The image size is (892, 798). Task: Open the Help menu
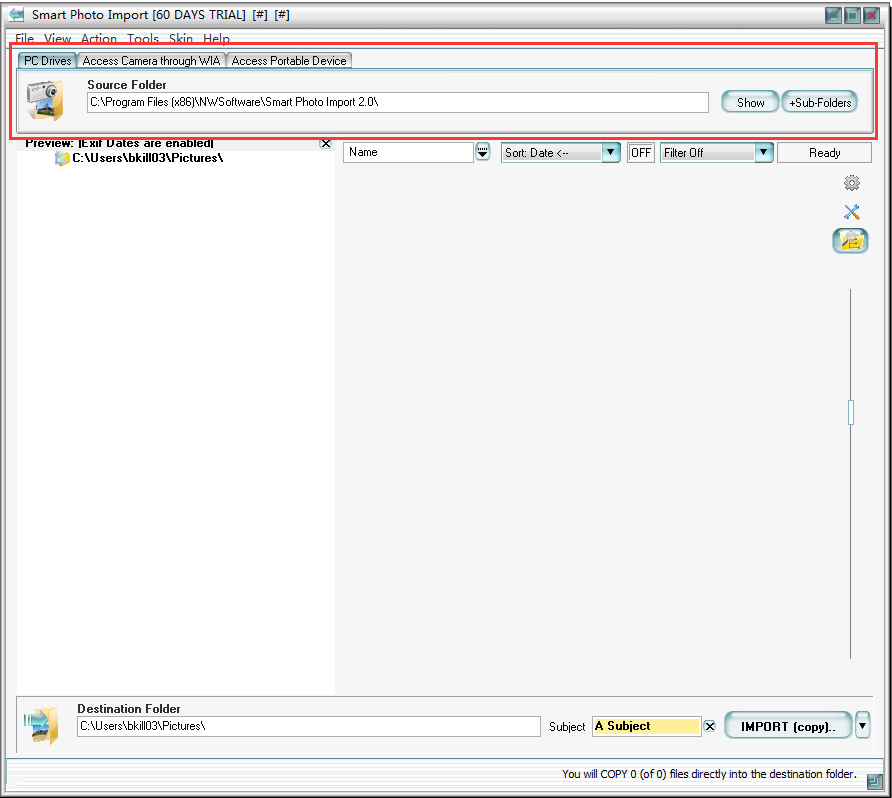click(x=217, y=39)
